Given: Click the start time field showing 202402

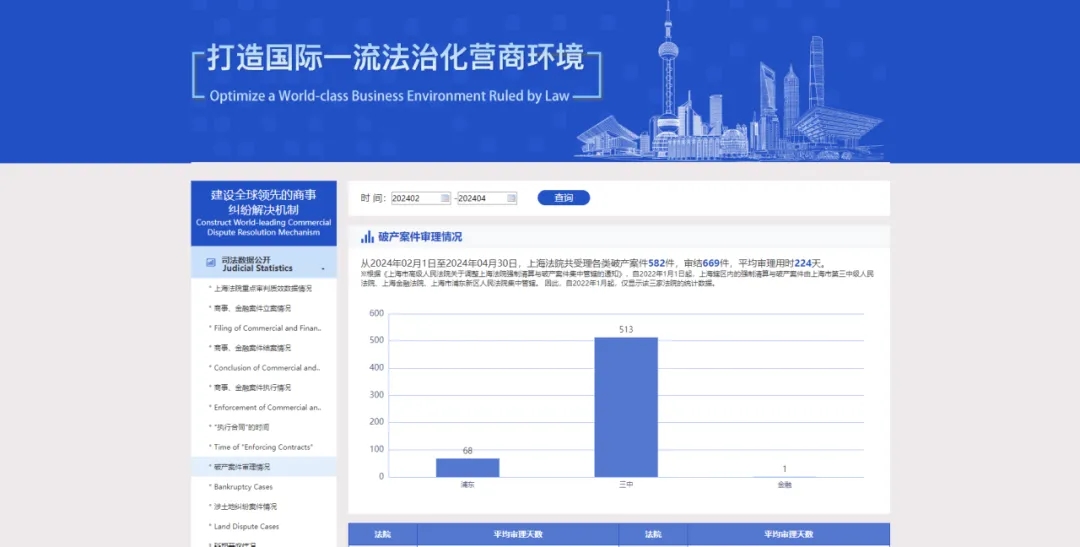Looking at the screenshot, I should coord(416,198).
